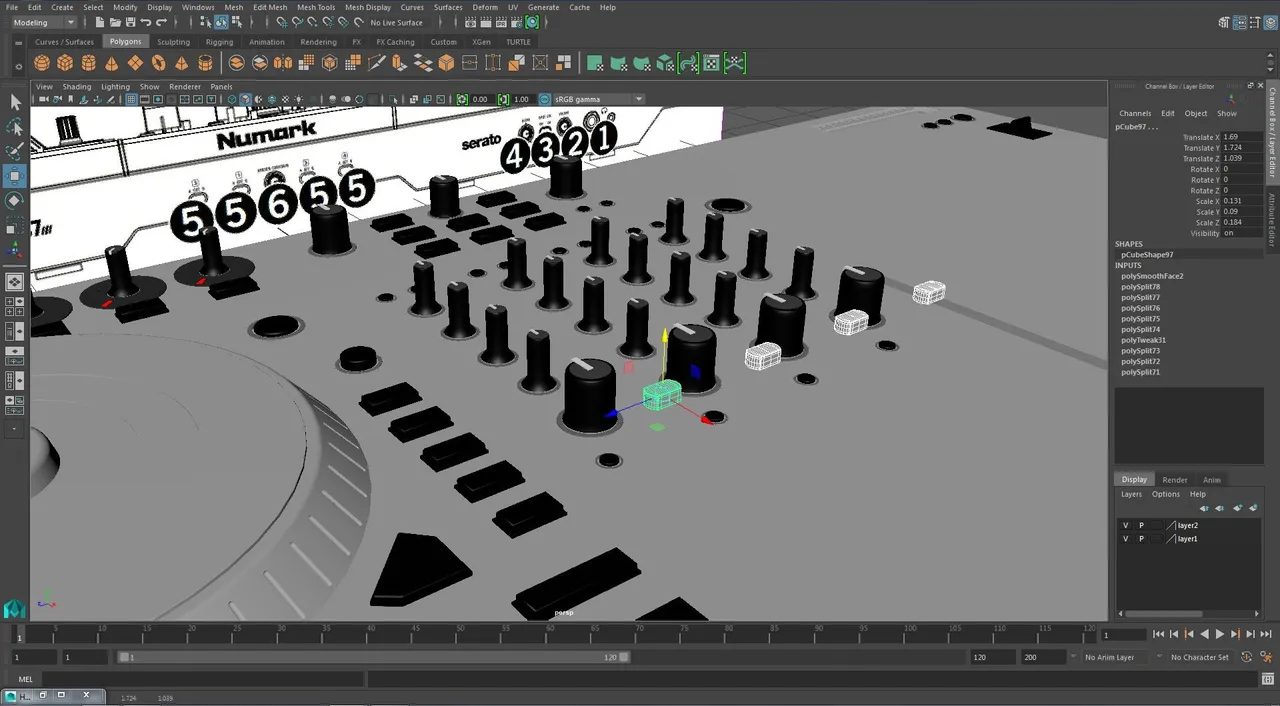
Task: Open the Deform menu
Action: click(485, 7)
